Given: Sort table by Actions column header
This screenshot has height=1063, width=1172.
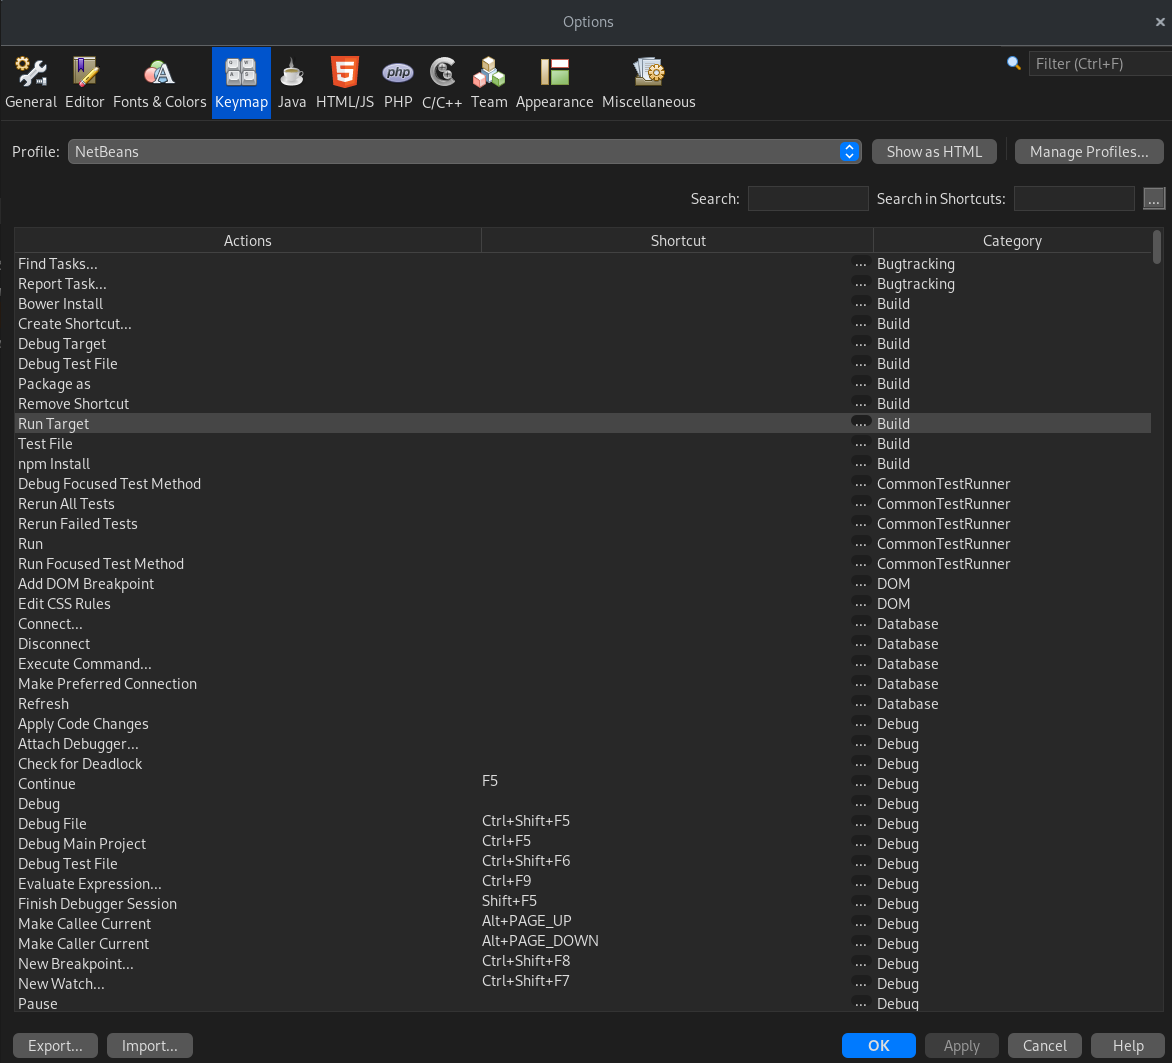Looking at the screenshot, I should coord(247,241).
